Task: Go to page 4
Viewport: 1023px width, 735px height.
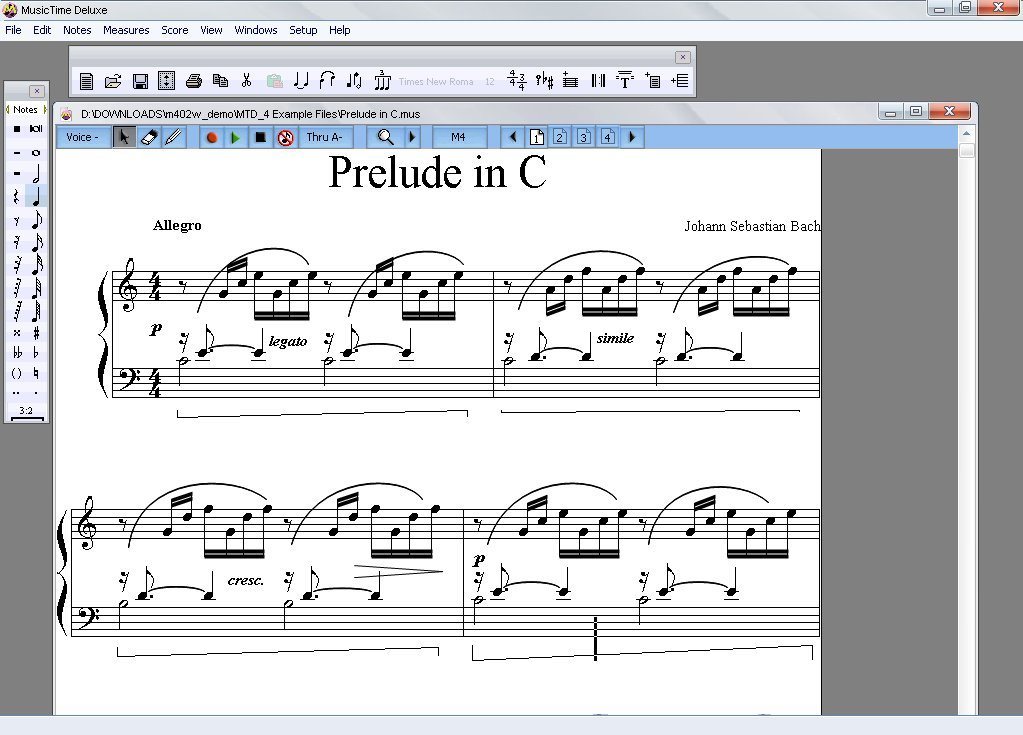Action: pyautogui.click(x=608, y=137)
